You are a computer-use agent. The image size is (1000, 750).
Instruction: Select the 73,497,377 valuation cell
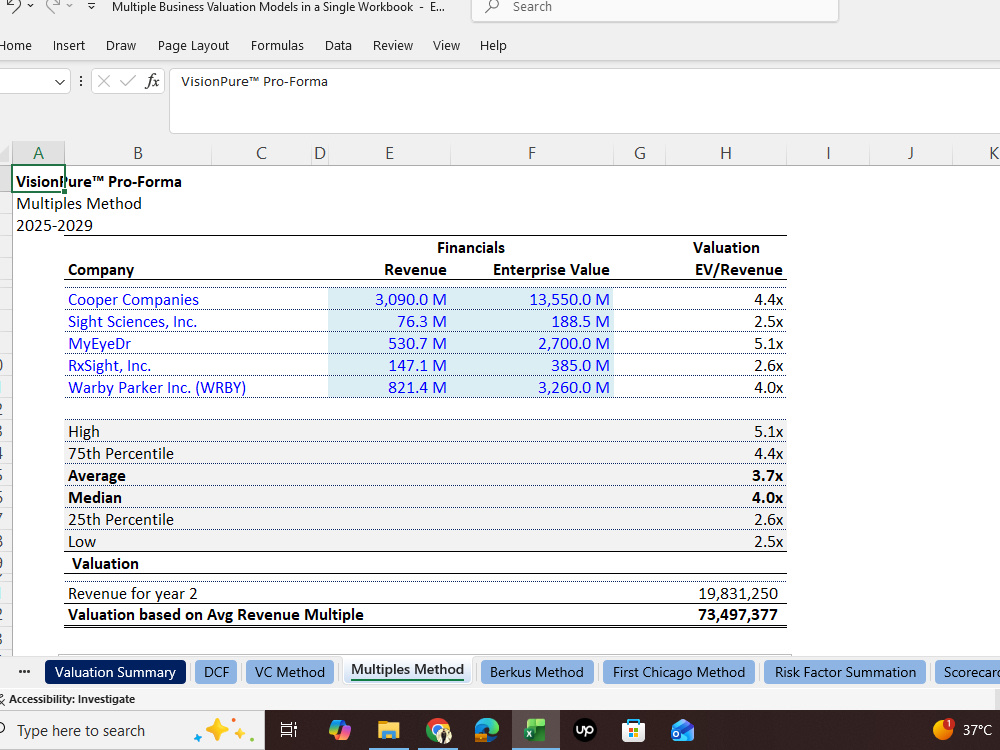click(x=725, y=615)
